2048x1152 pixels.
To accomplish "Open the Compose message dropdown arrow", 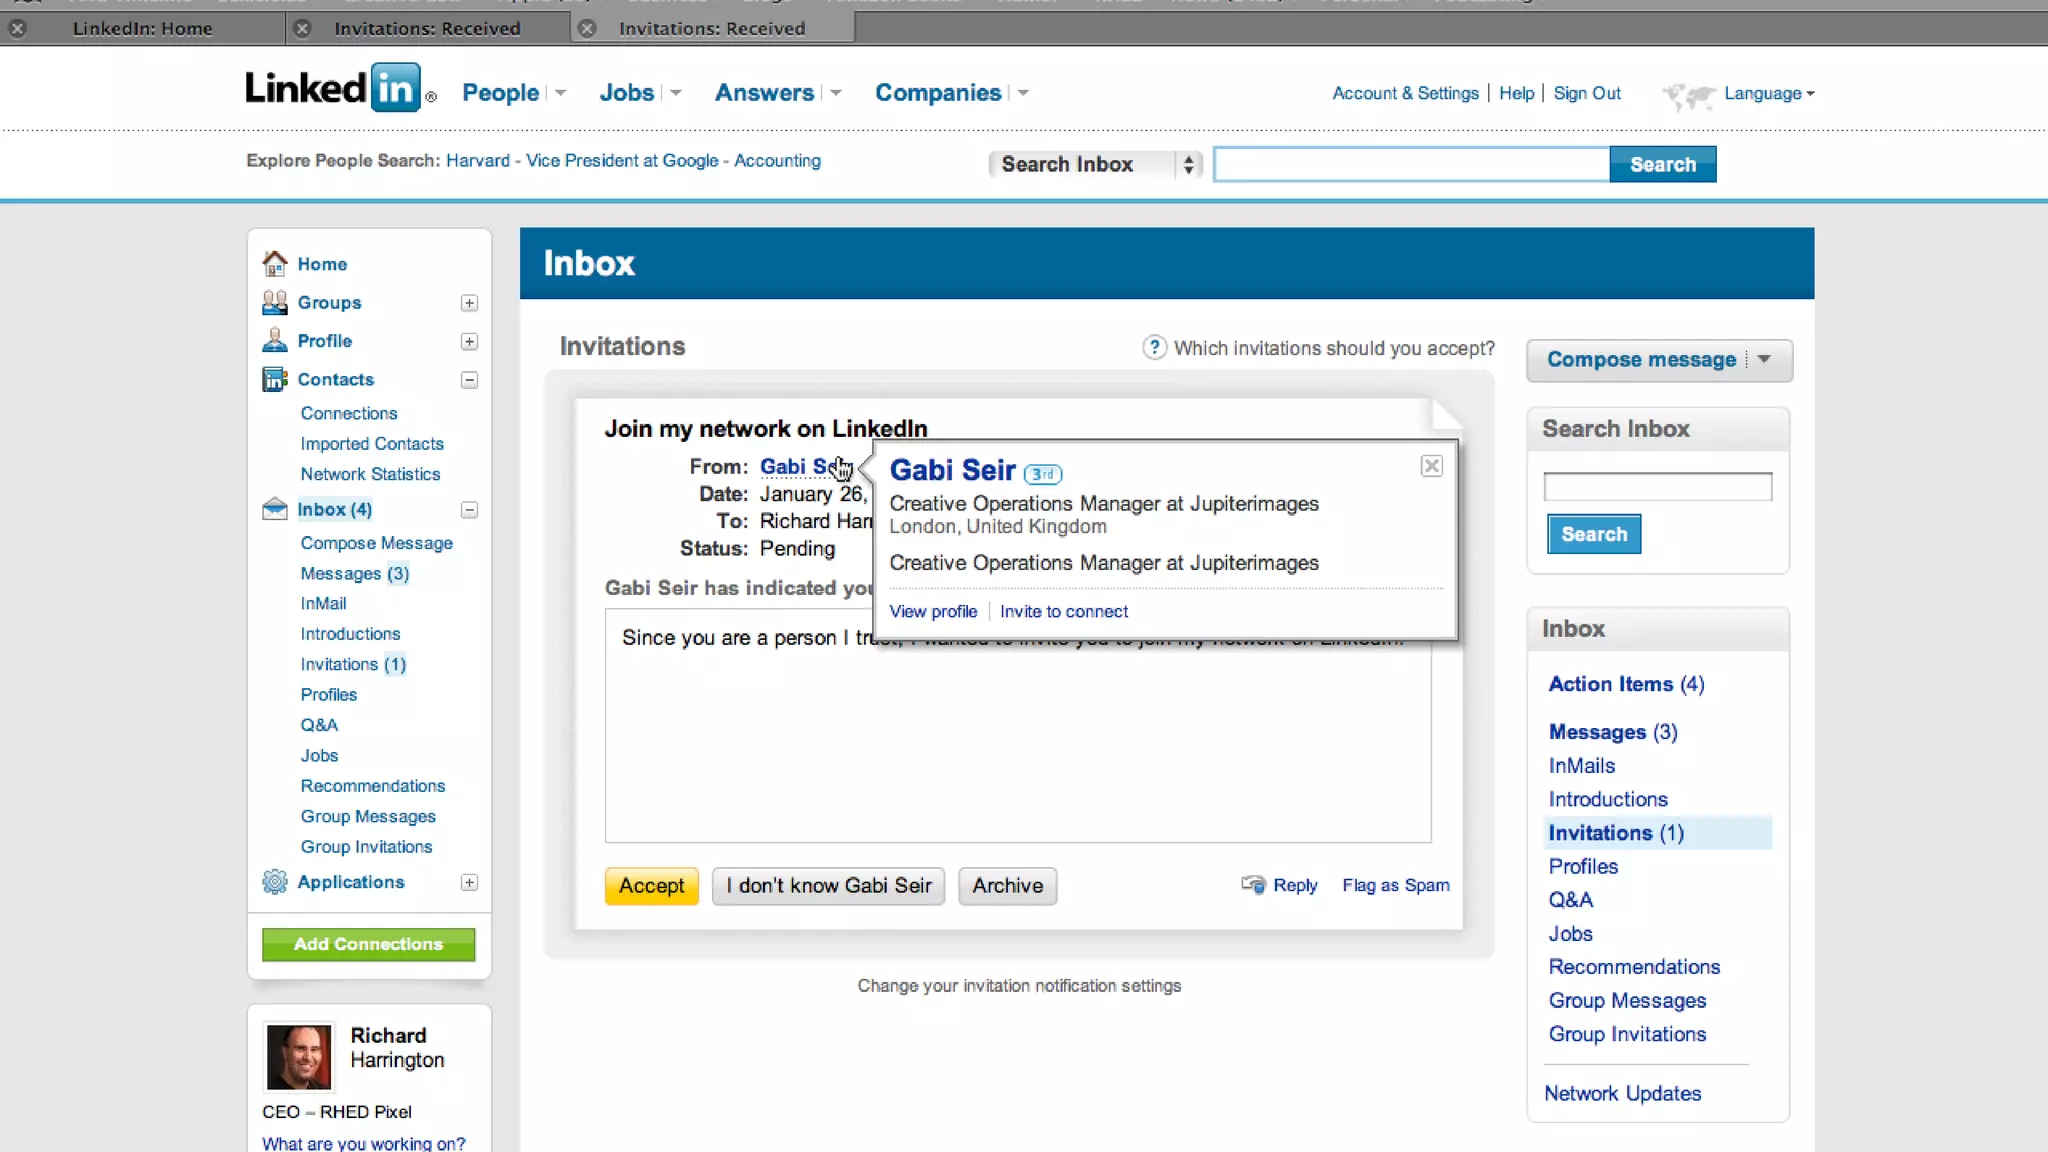I will click(1765, 359).
